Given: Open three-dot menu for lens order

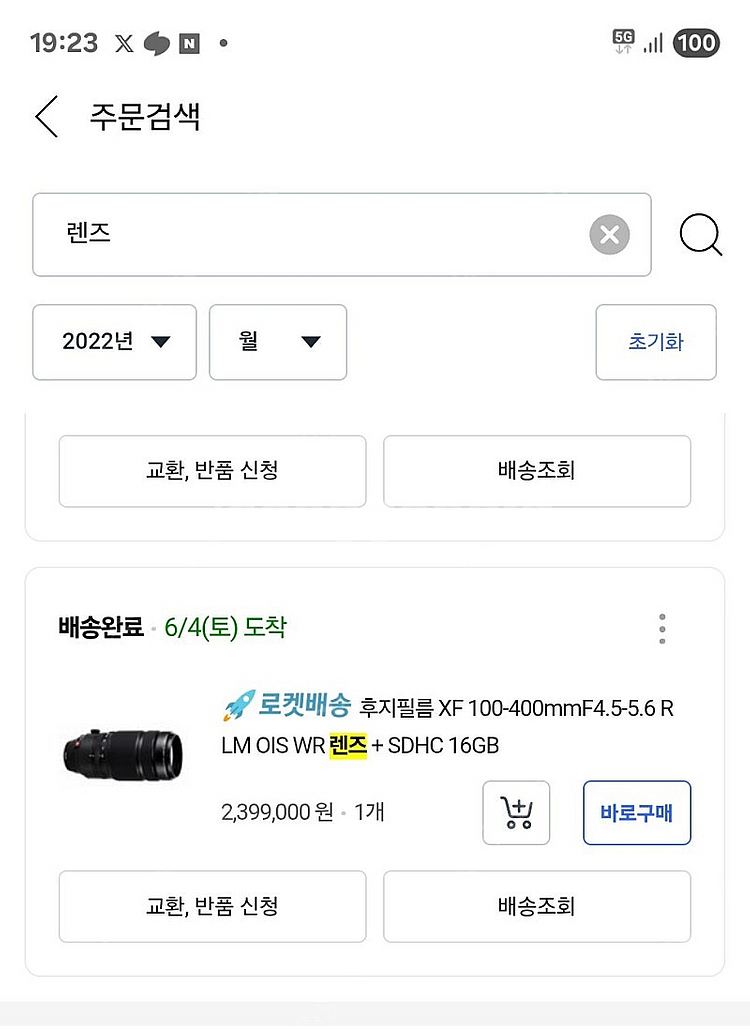Looking at the screenshot, I should [662, 629].
